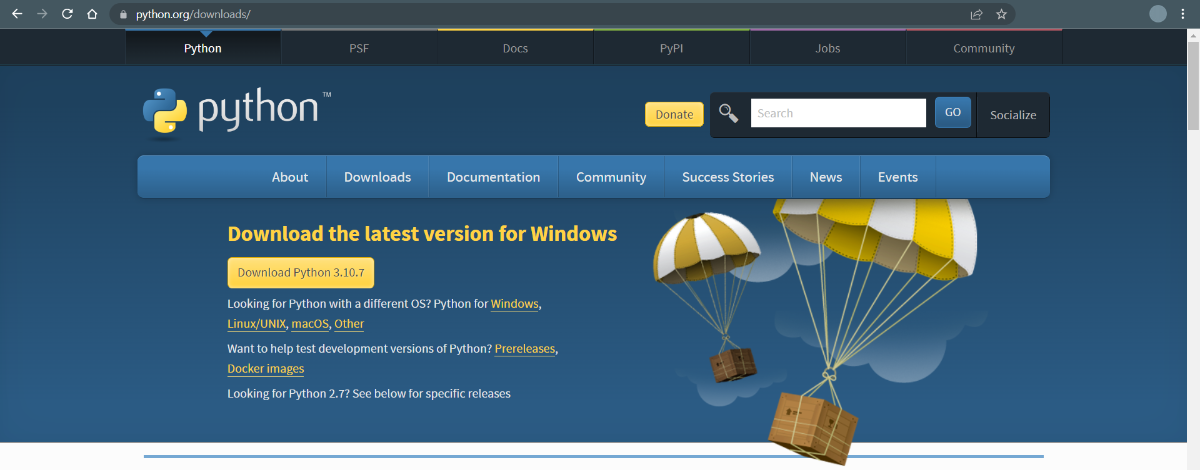
Task: Open the Documentation menu item
Action: [493, 177]
